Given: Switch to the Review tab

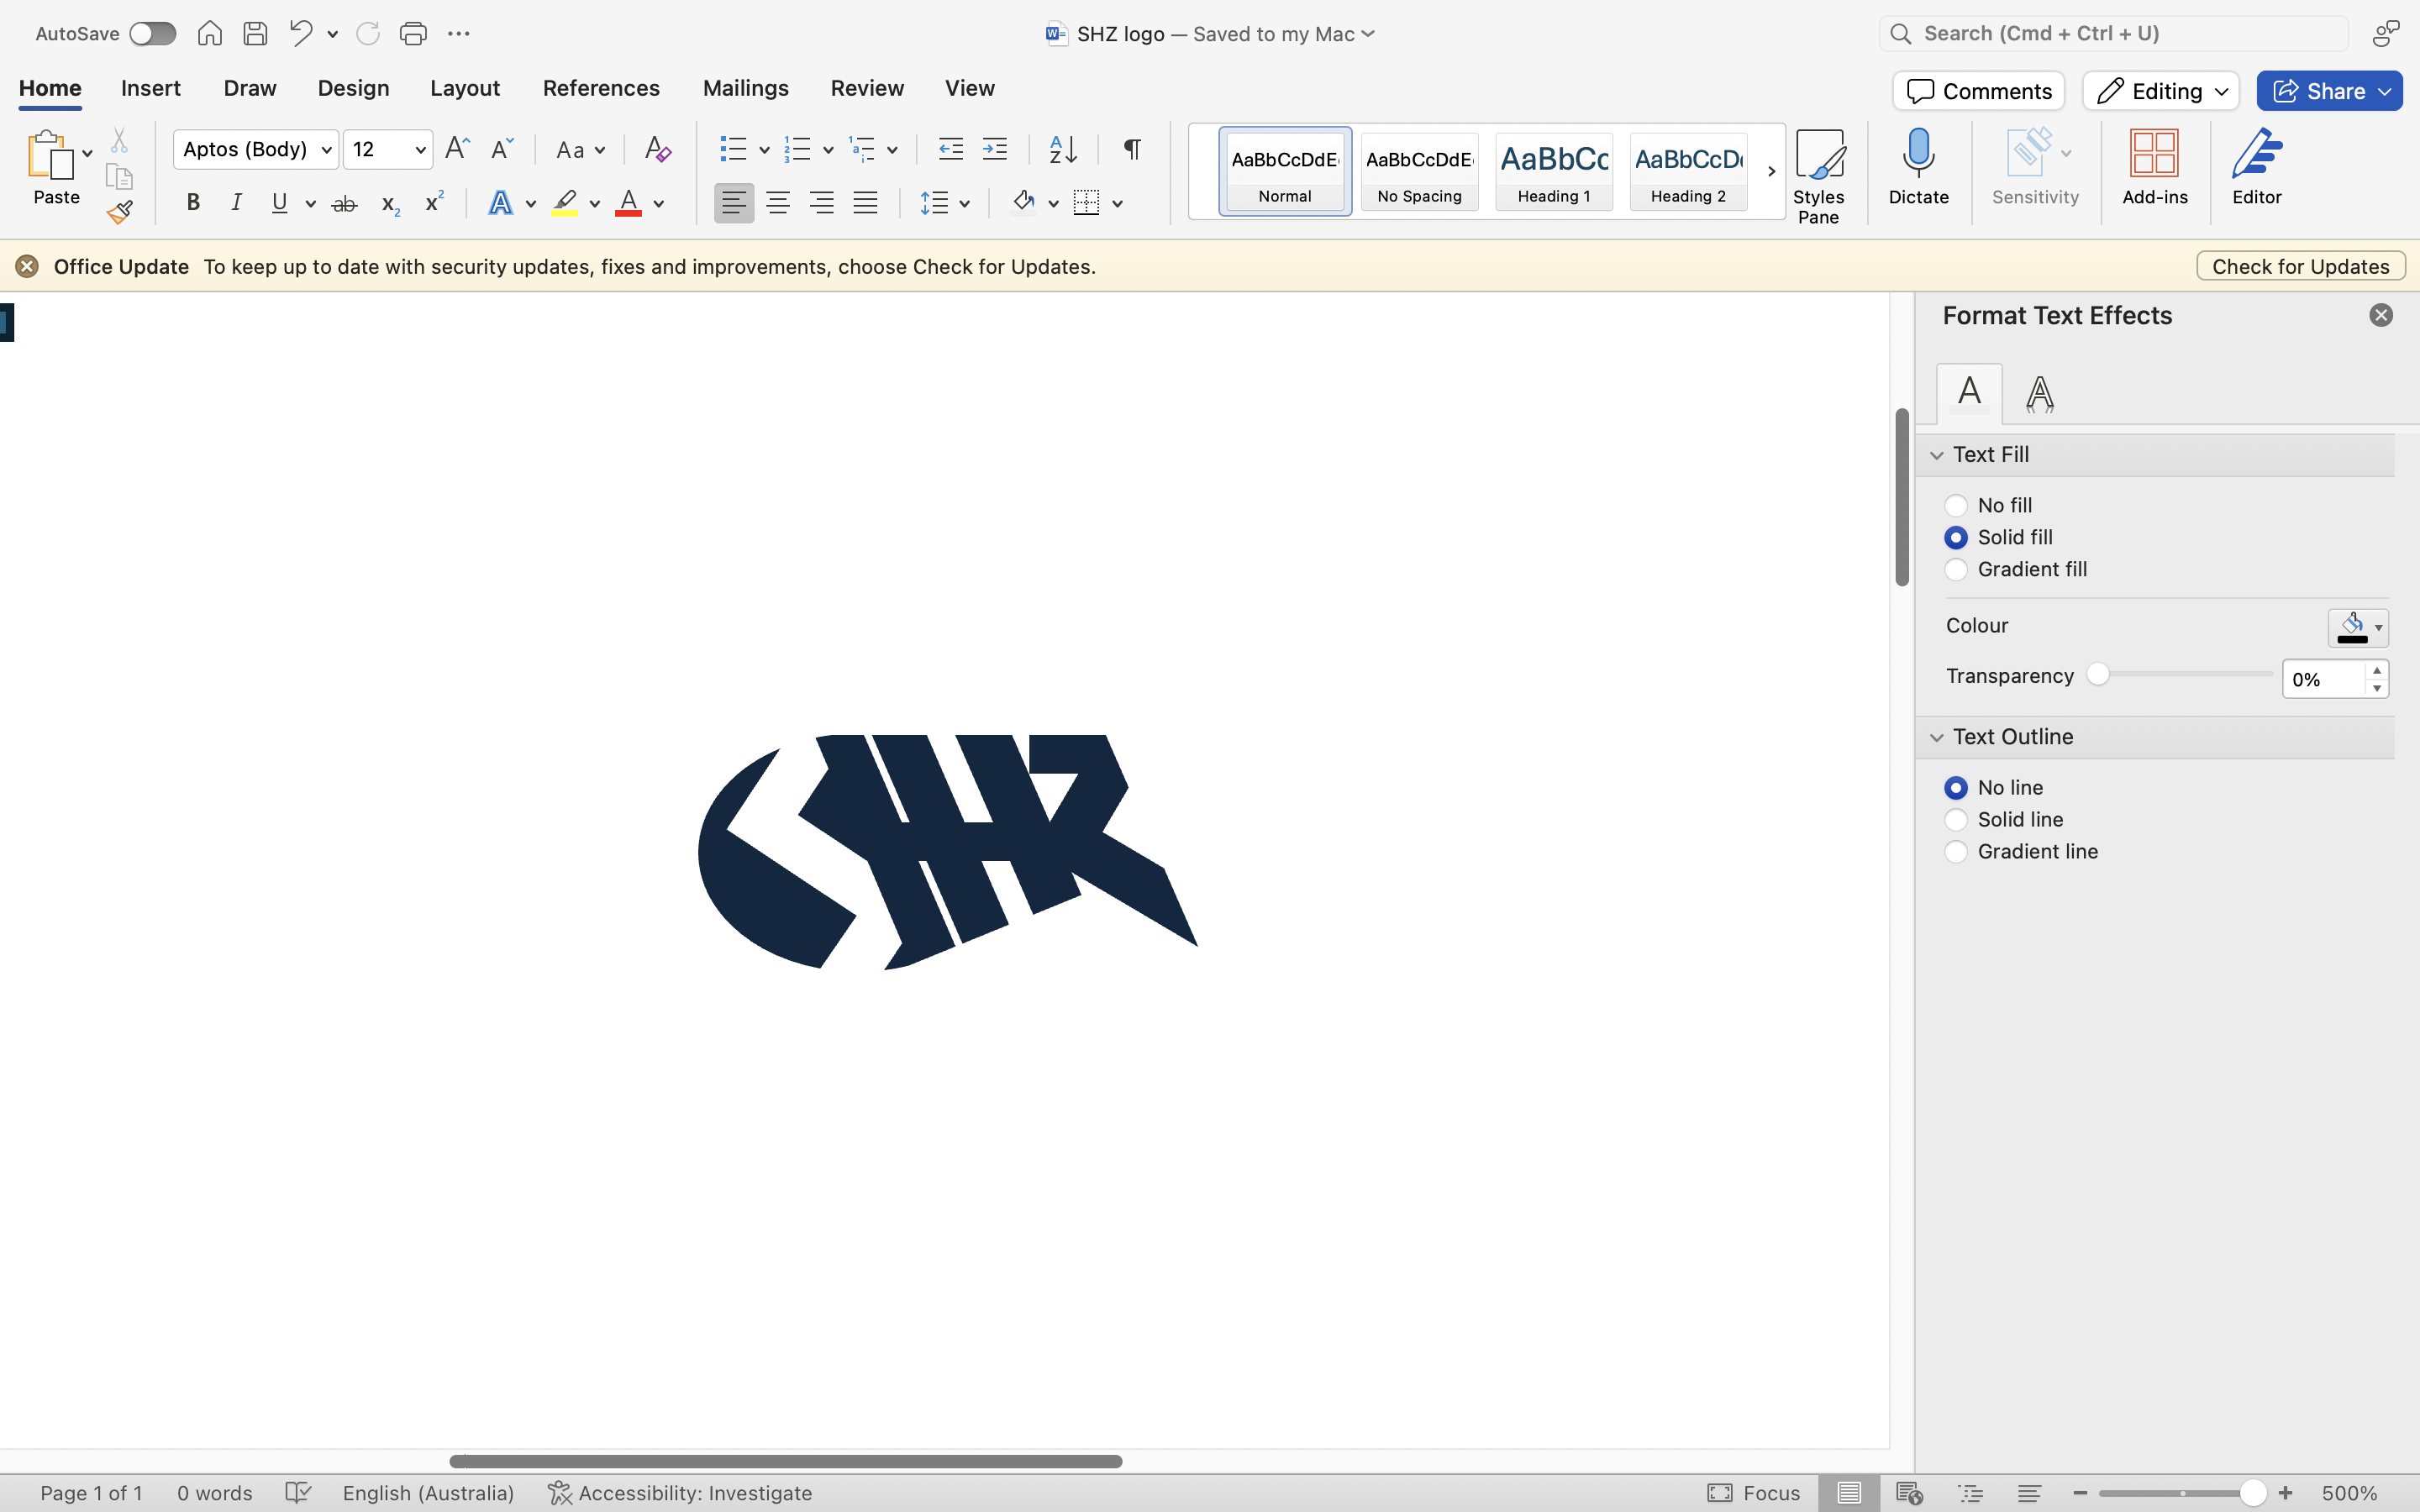Looking at the screenshot, I should point(867,88).
